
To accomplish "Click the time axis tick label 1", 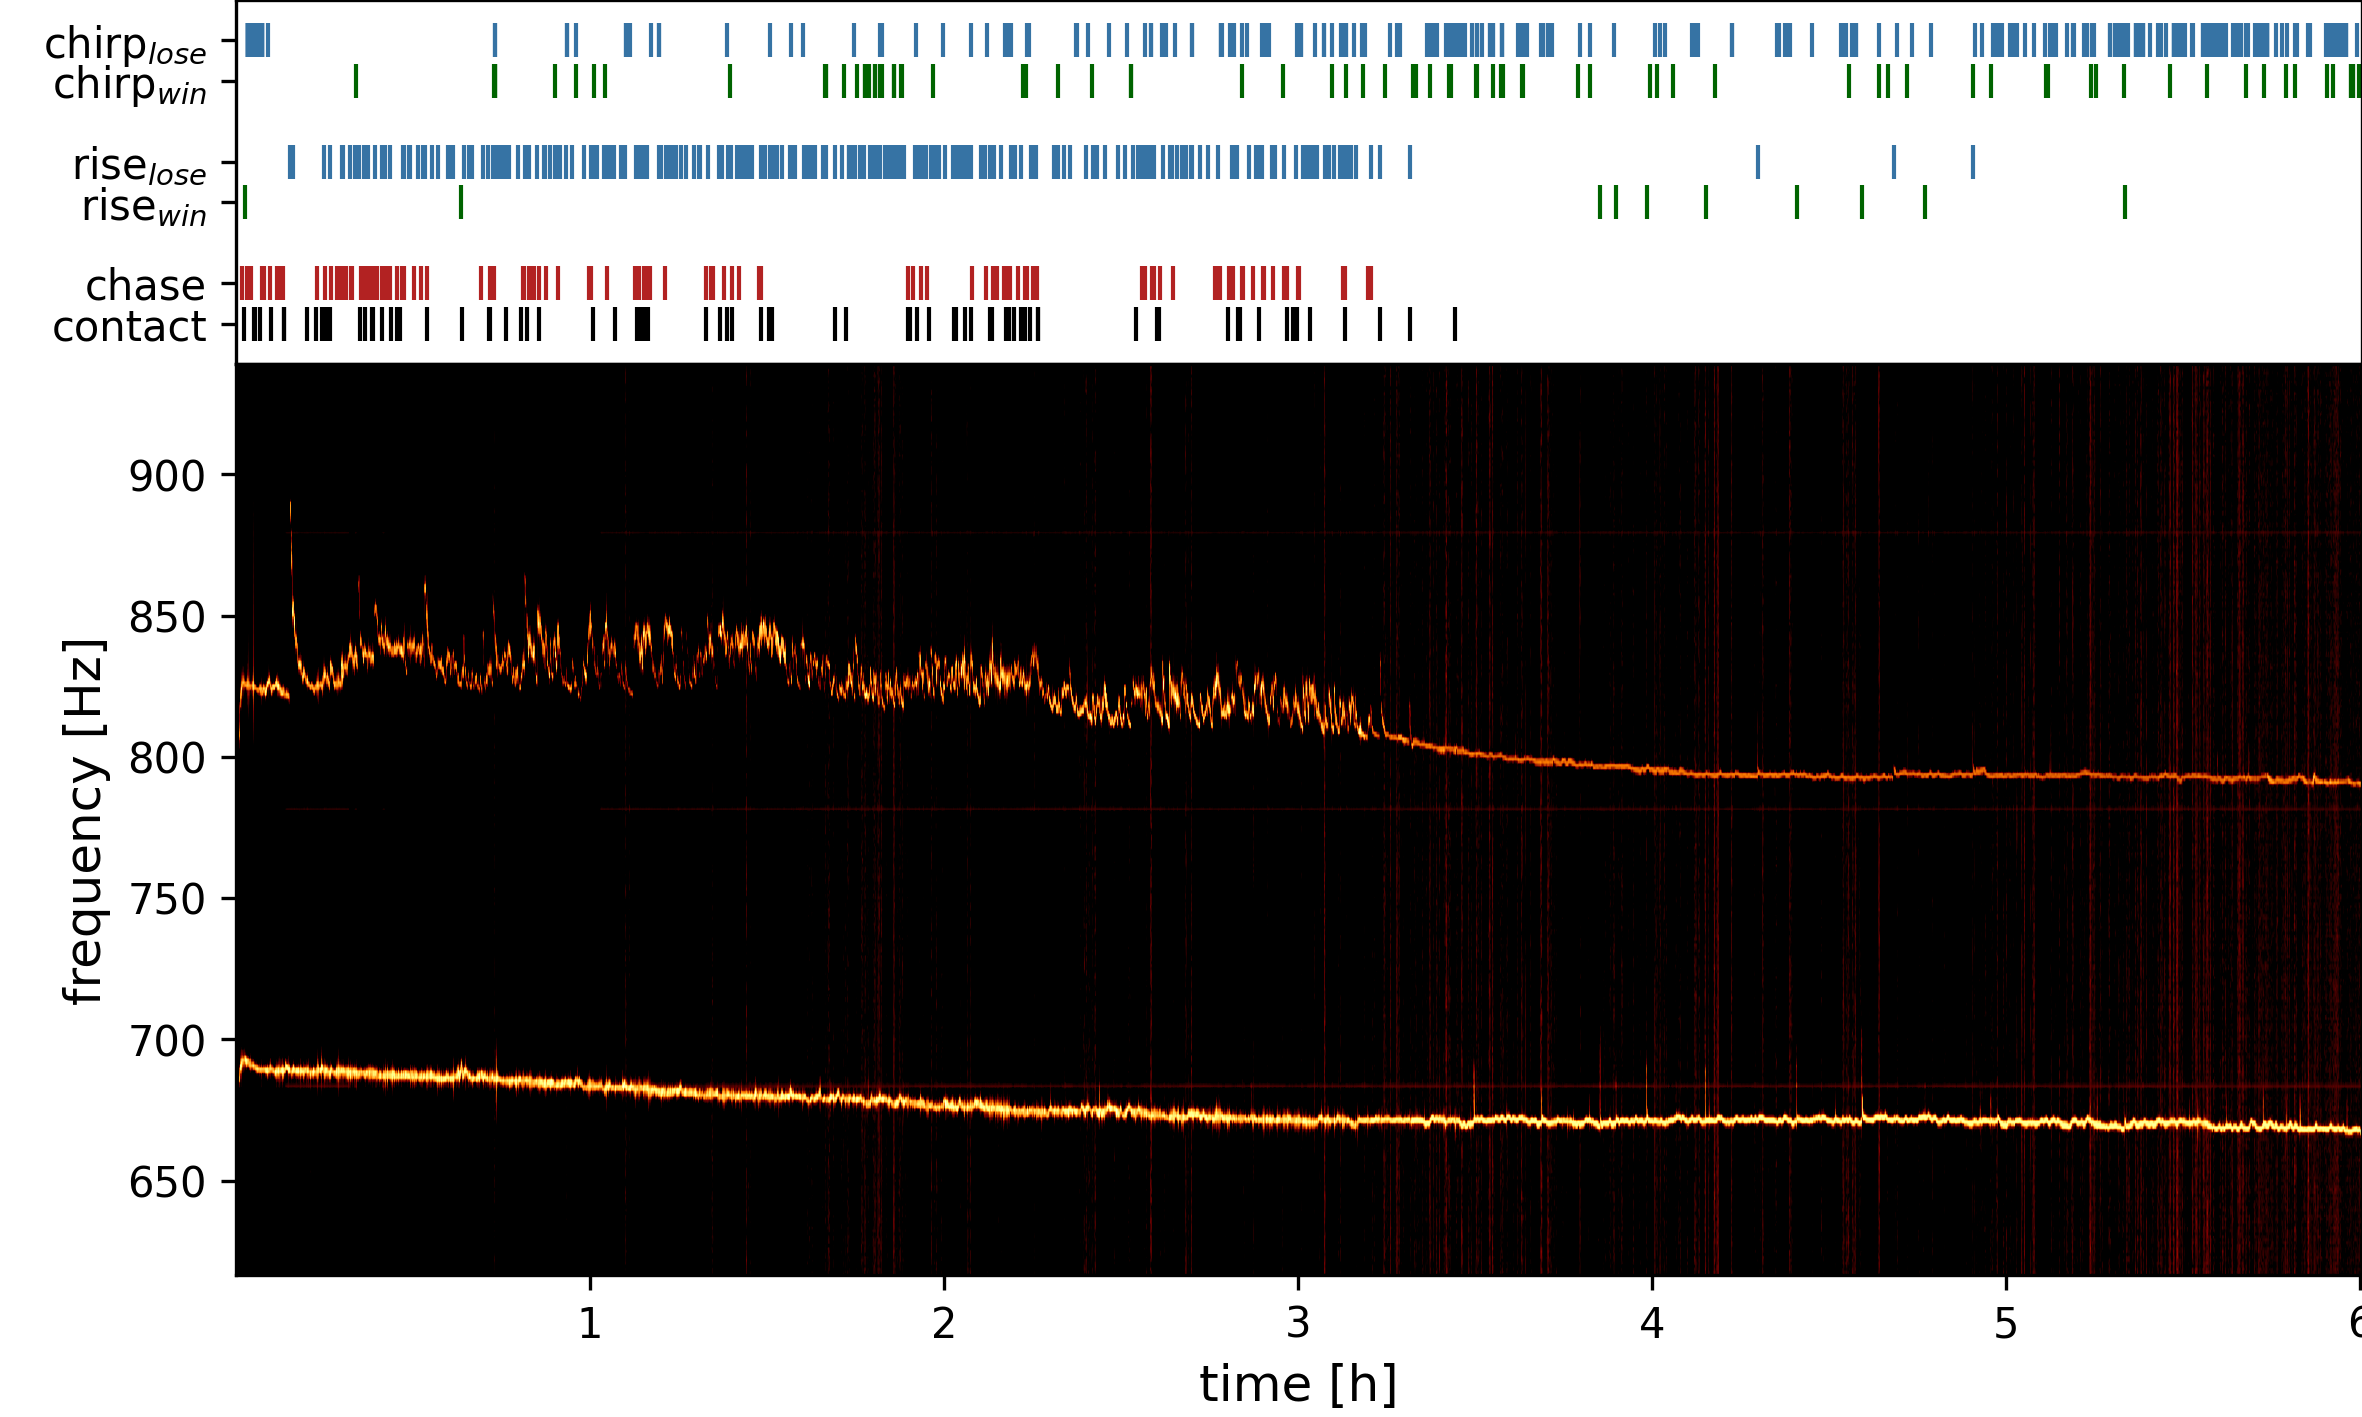I will [x=590, y=1324].
